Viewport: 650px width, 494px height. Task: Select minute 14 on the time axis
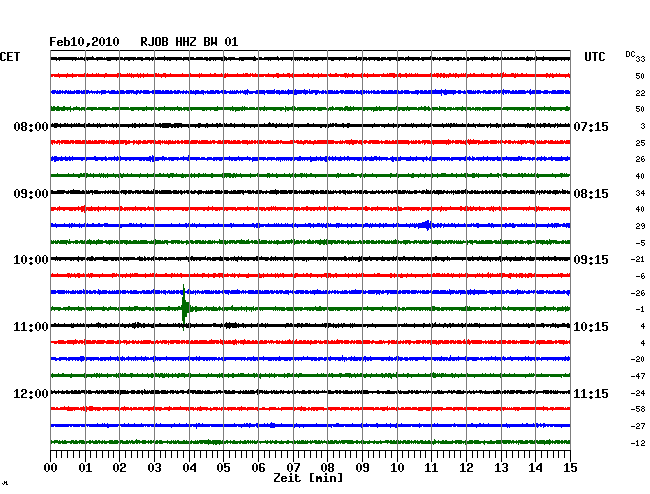(535, 467)
